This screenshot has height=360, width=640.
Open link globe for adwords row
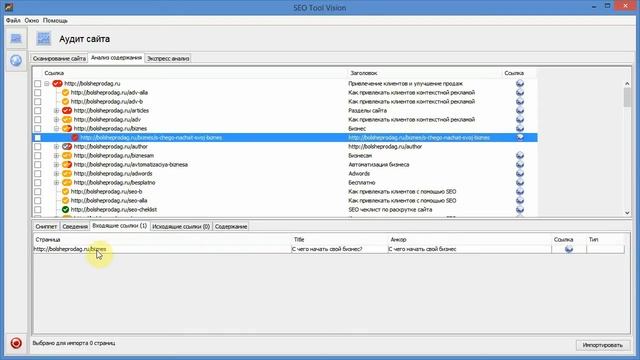[520, 173]
